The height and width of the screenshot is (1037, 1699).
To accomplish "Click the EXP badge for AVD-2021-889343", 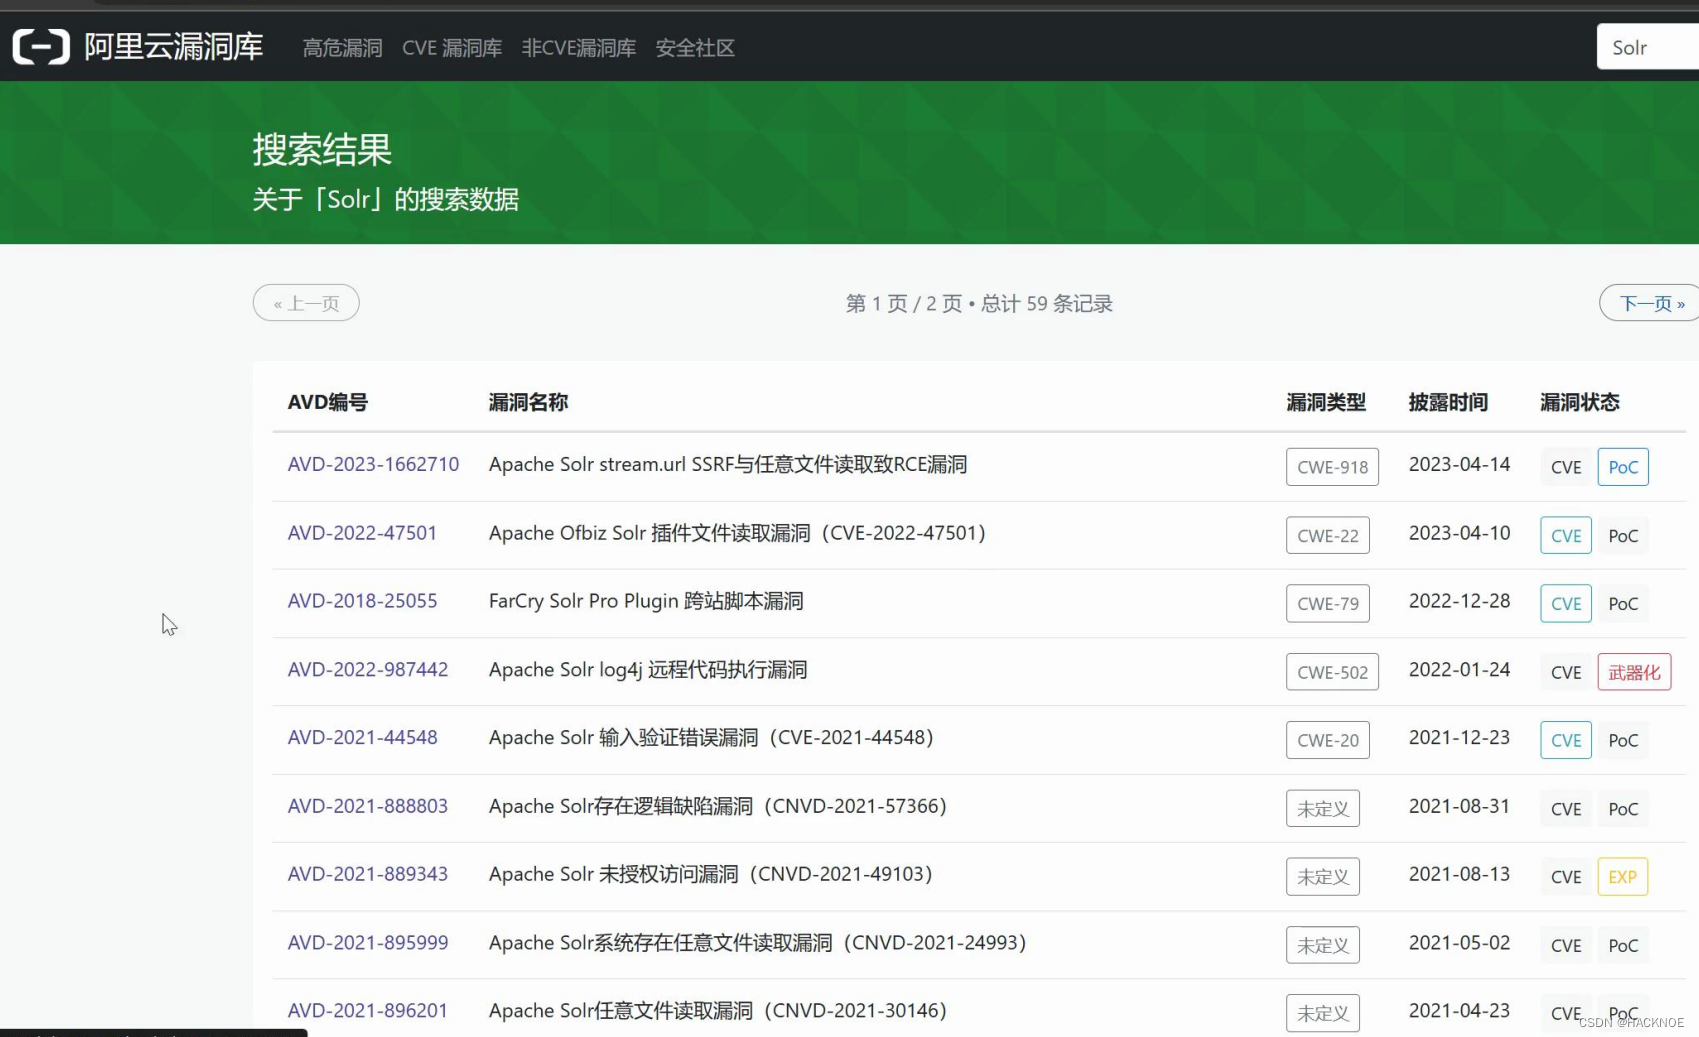I will pyautogui.click(x=1622, y=876).
